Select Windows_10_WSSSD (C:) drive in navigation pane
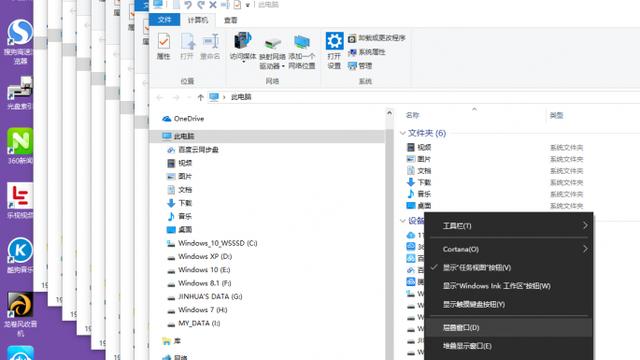Image resolution: width=640 pixels, height=360 pixels. point(212,243)
